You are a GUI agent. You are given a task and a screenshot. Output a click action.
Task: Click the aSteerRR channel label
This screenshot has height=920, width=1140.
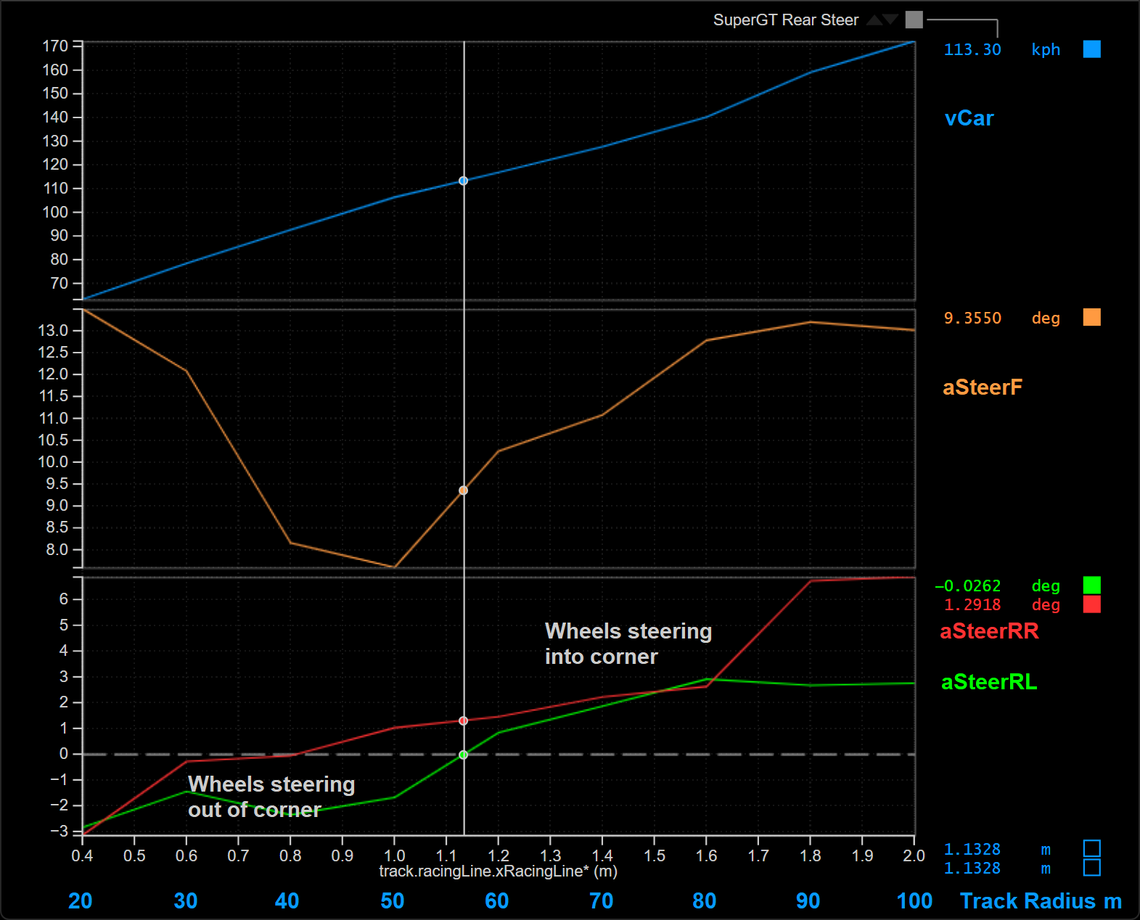(x=990, y=631)
